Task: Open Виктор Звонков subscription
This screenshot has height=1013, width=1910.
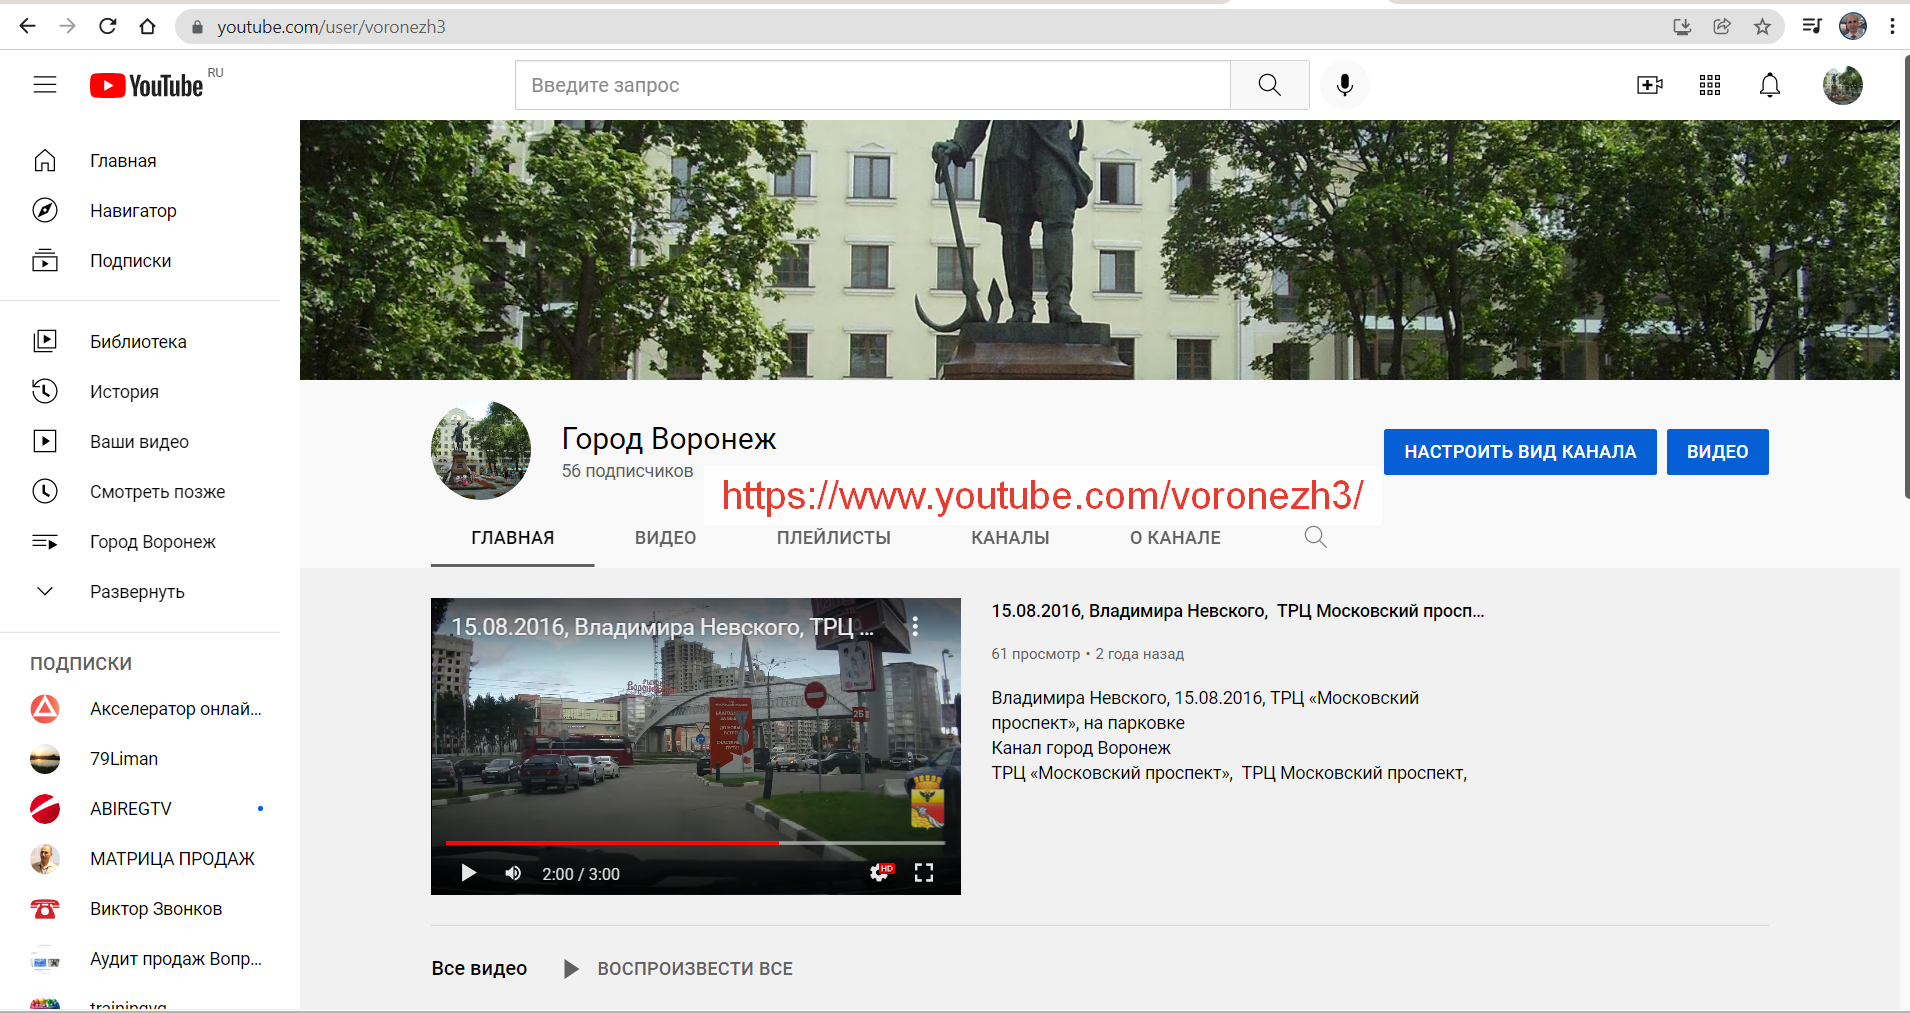Action: coord(140,908)
